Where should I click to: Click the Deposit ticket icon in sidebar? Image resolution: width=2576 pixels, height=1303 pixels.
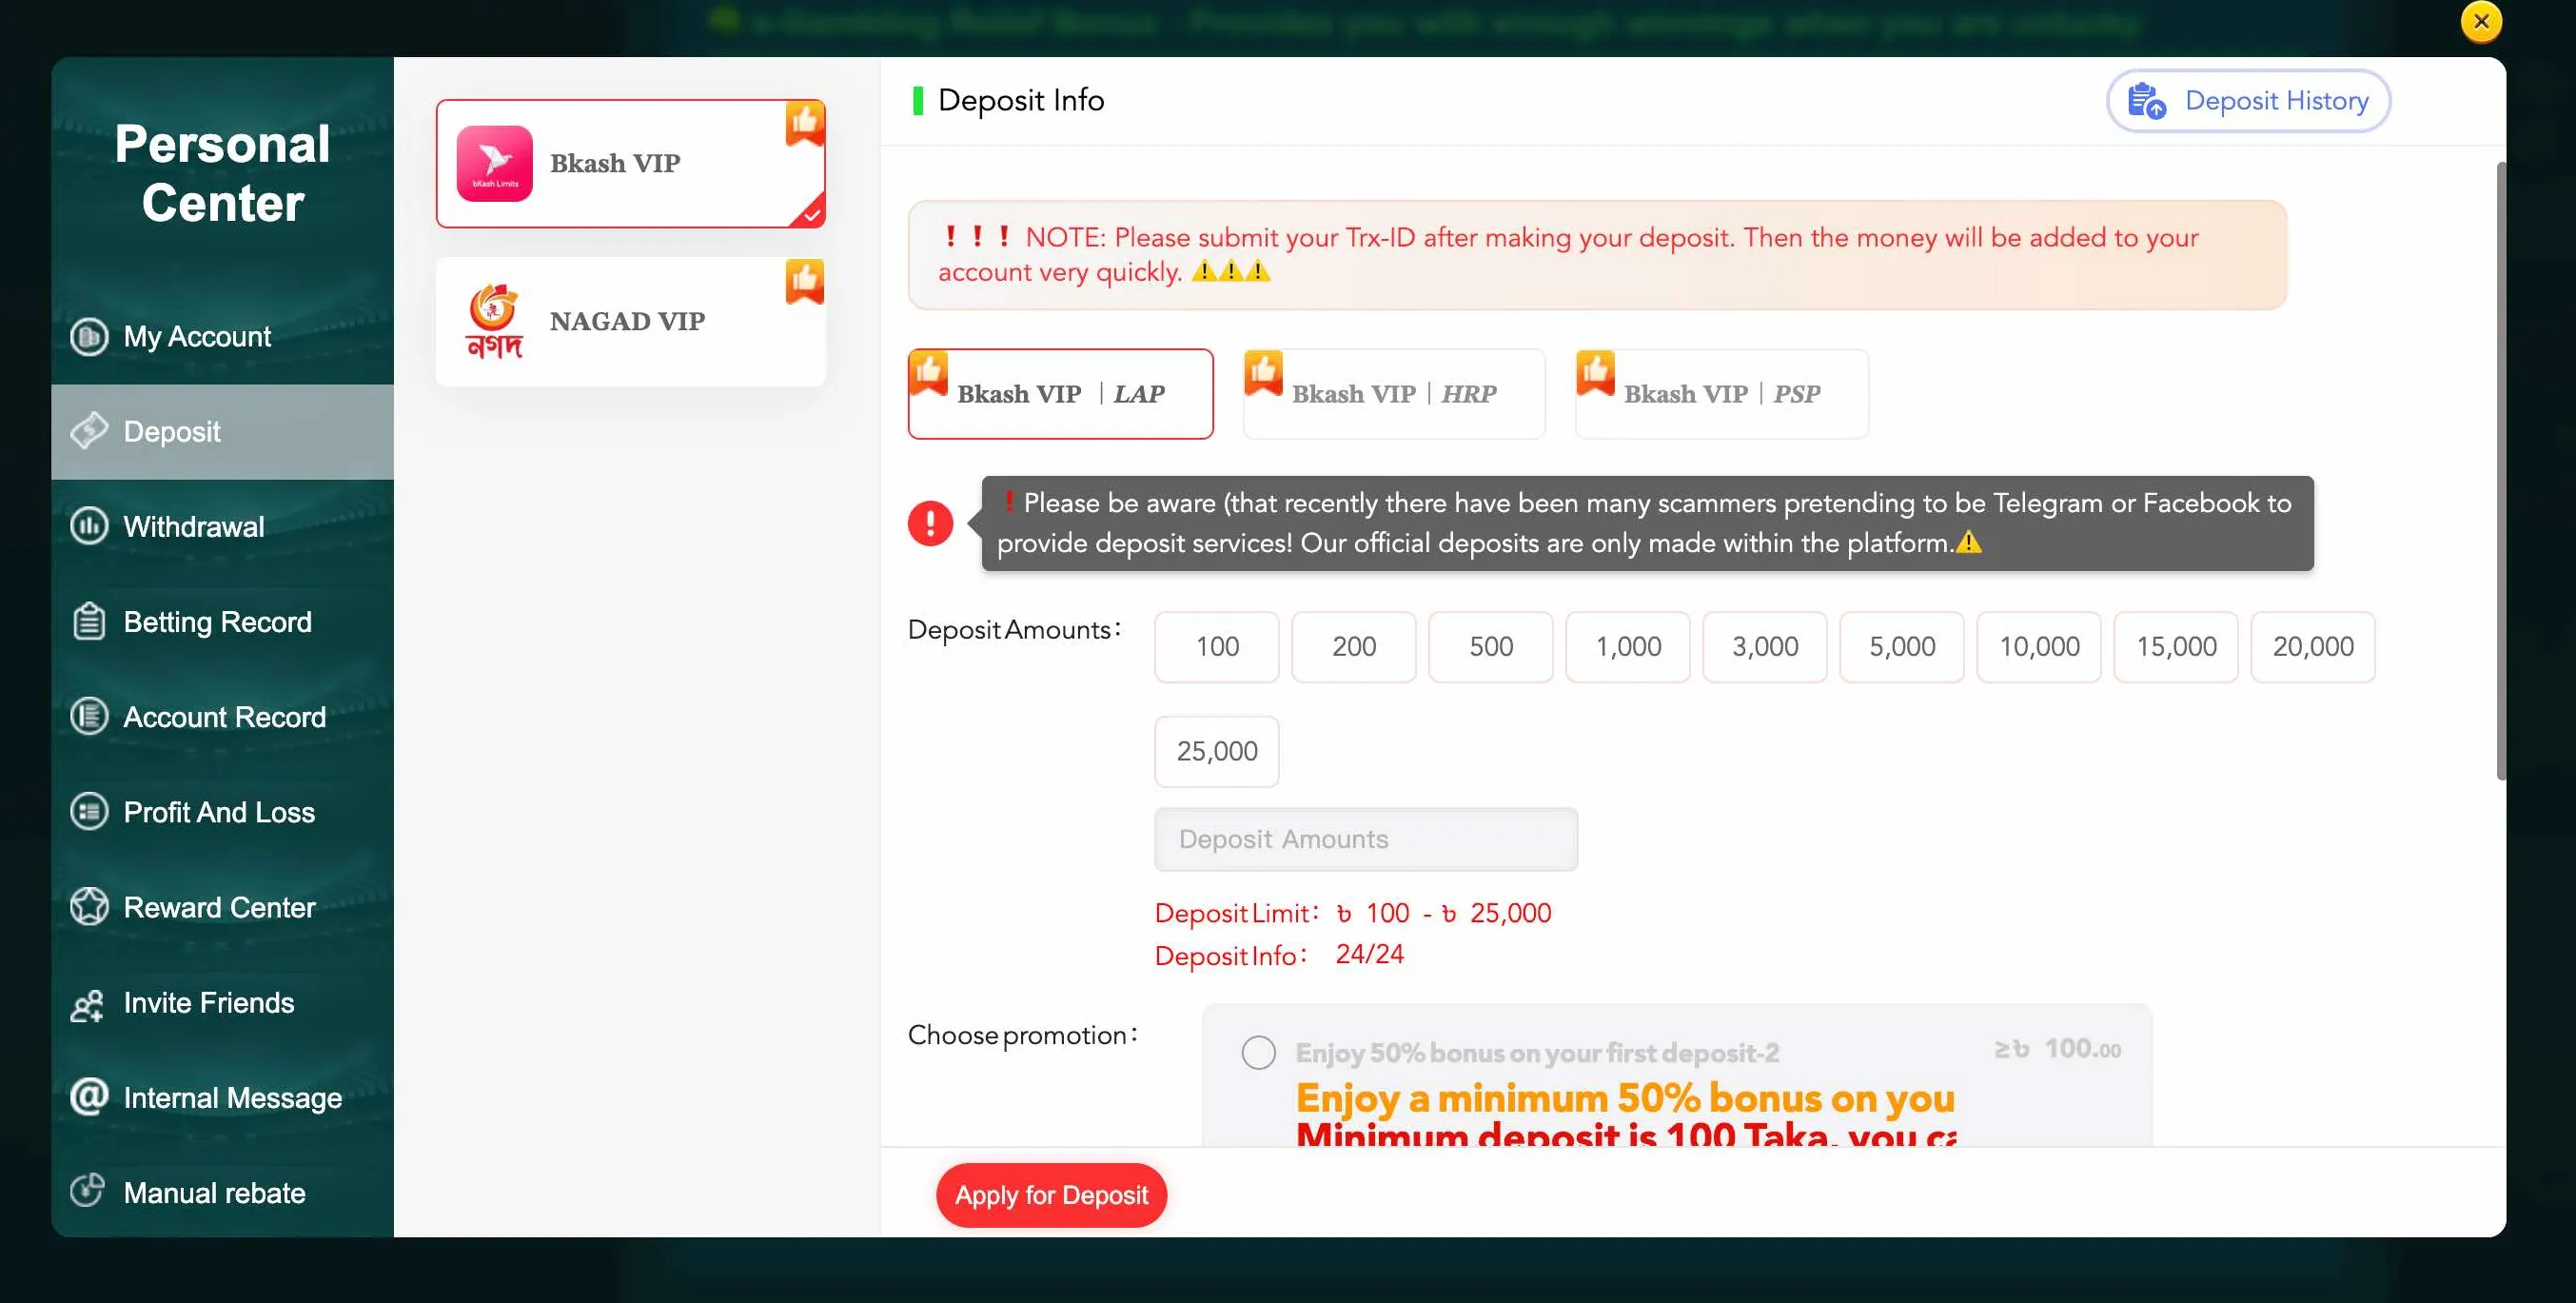[x=89, y=431]
